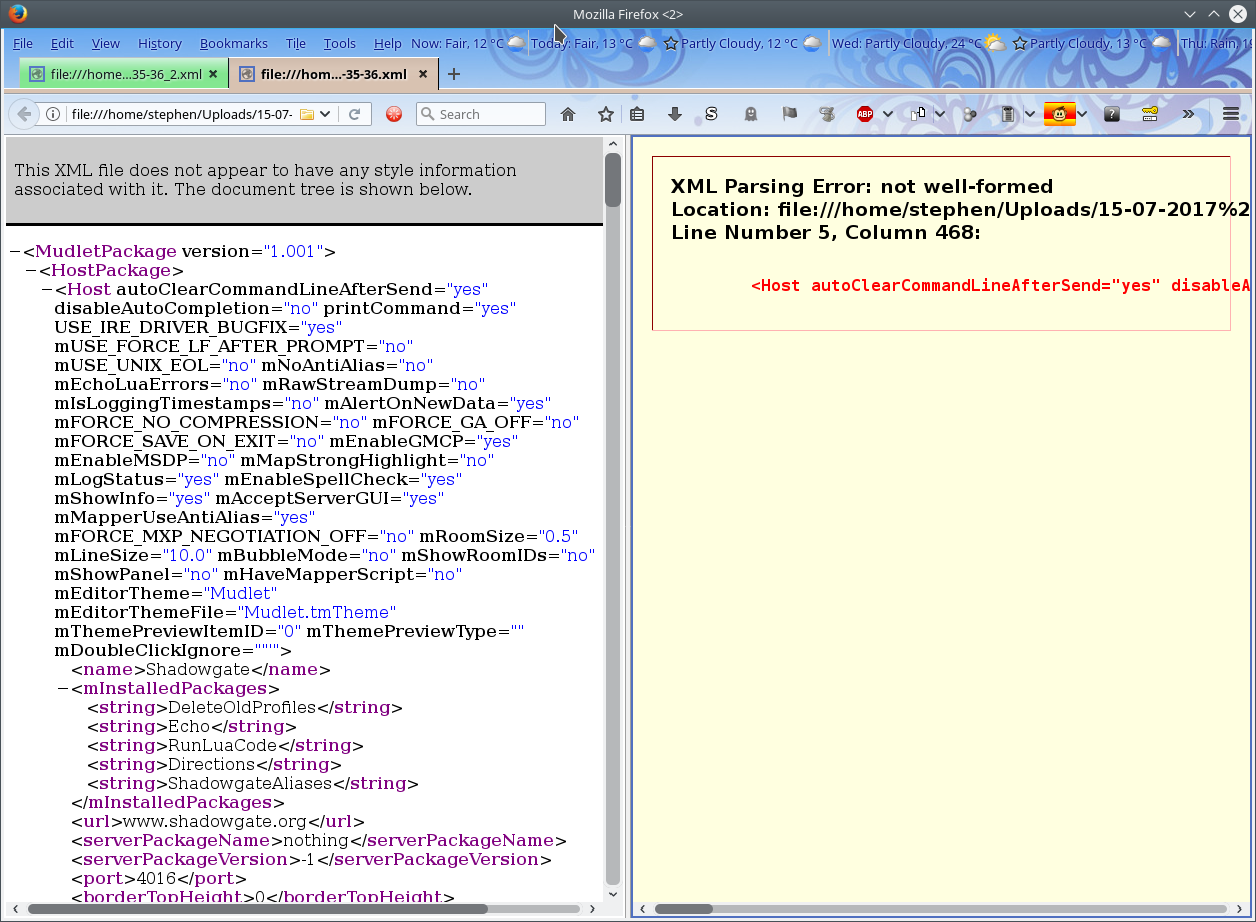Viewport: 1256px width, 922px height.
Task: Click the folder icon in address bar
Action: coord(307,114)
